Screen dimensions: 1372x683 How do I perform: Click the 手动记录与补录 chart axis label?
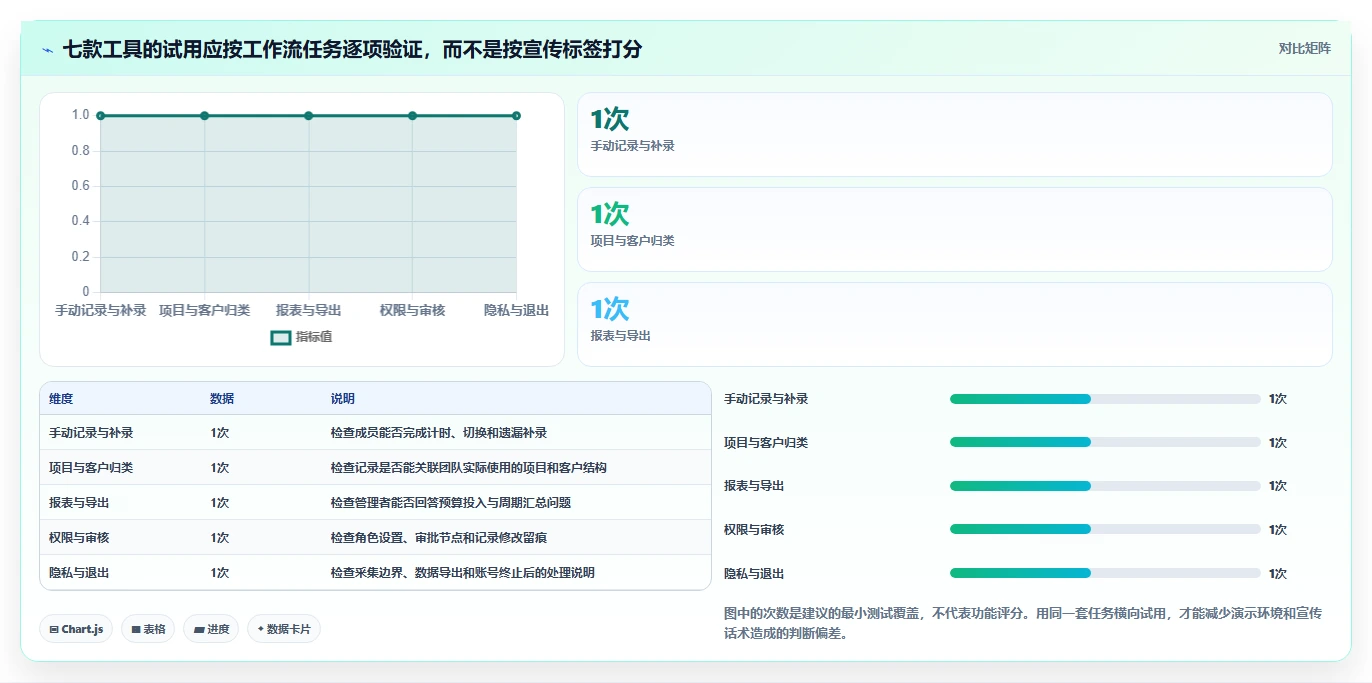coord(100,311)
